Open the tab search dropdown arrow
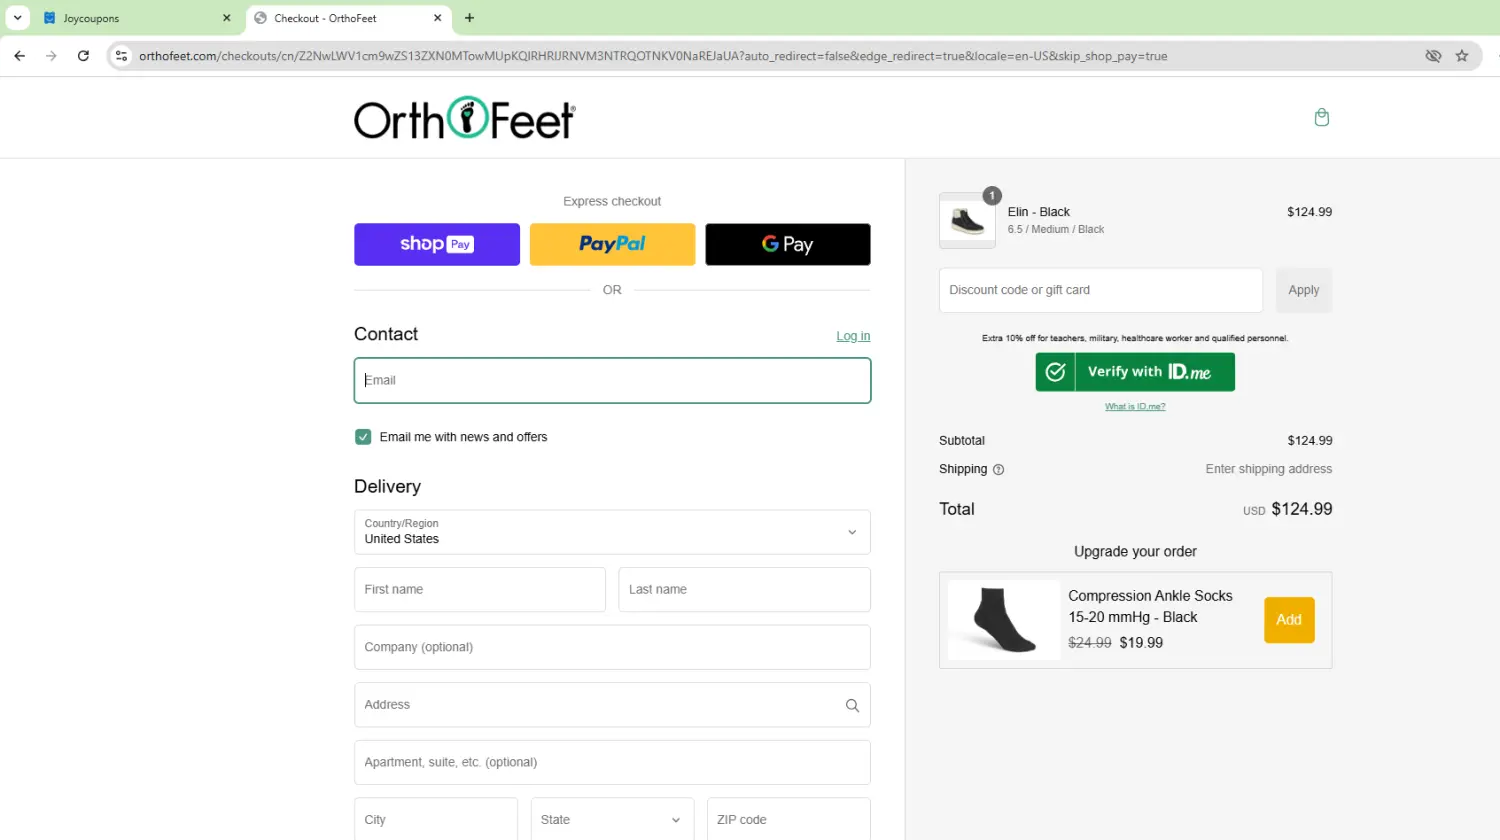 pyautogui.click(x=18, y=18)
